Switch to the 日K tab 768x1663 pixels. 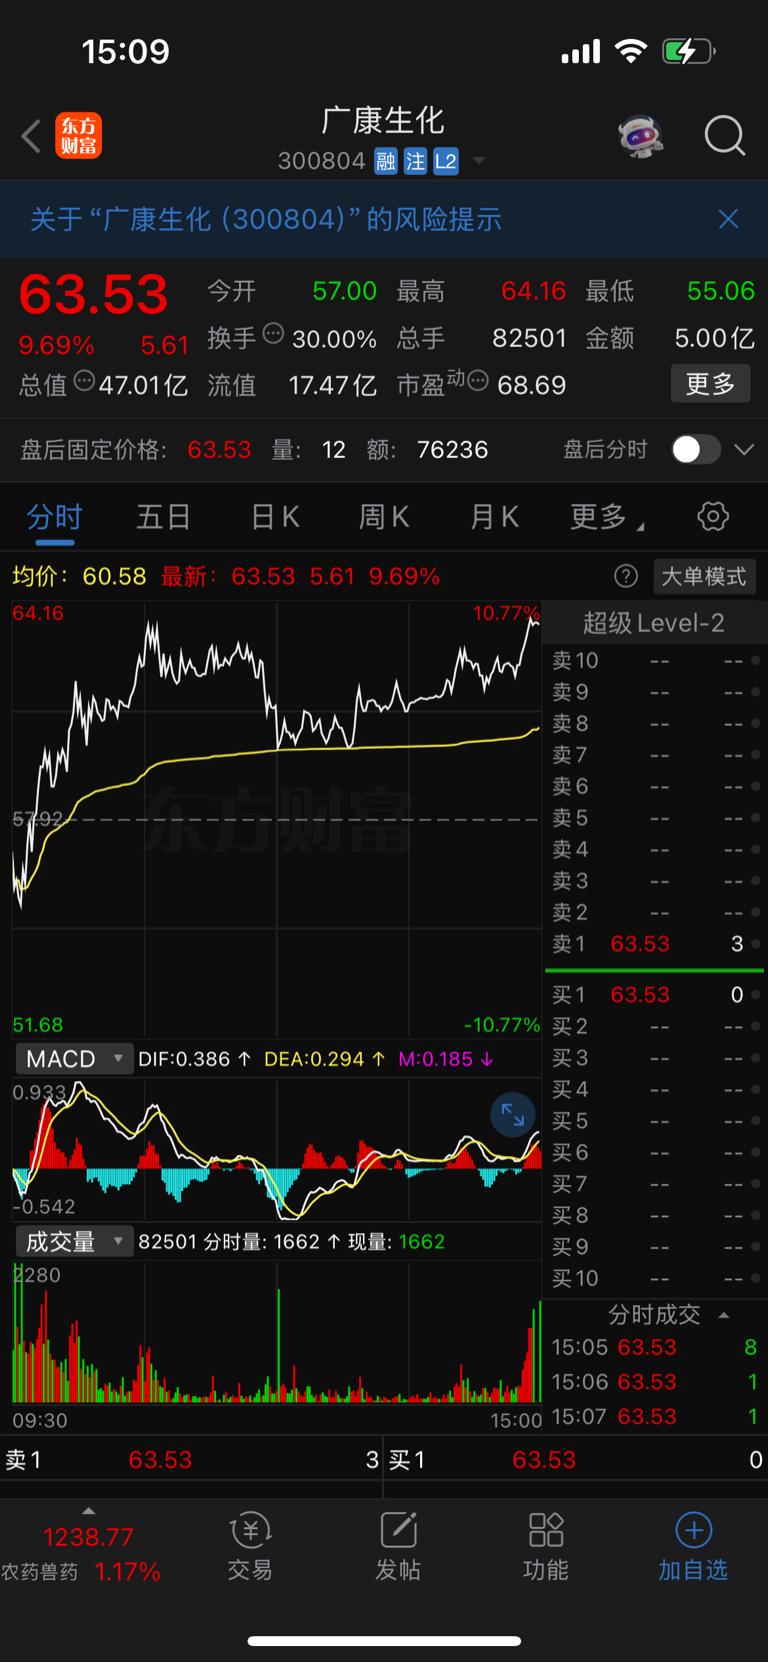pyautogui.click(x=275, y=517)
